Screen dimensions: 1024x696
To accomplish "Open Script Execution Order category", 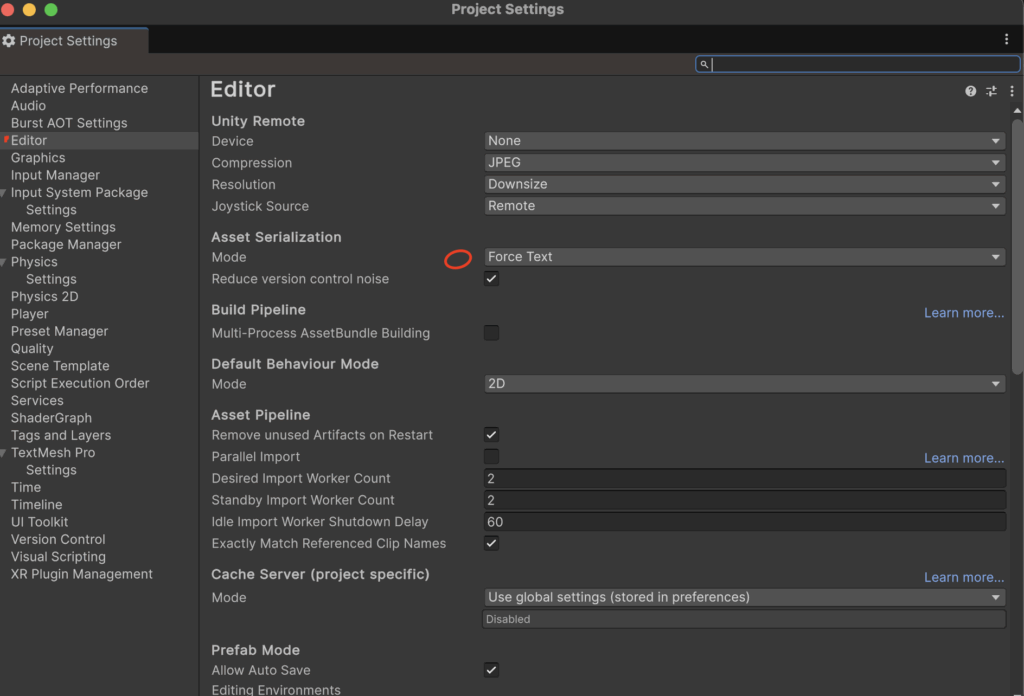I will click(x=80, y=383).
